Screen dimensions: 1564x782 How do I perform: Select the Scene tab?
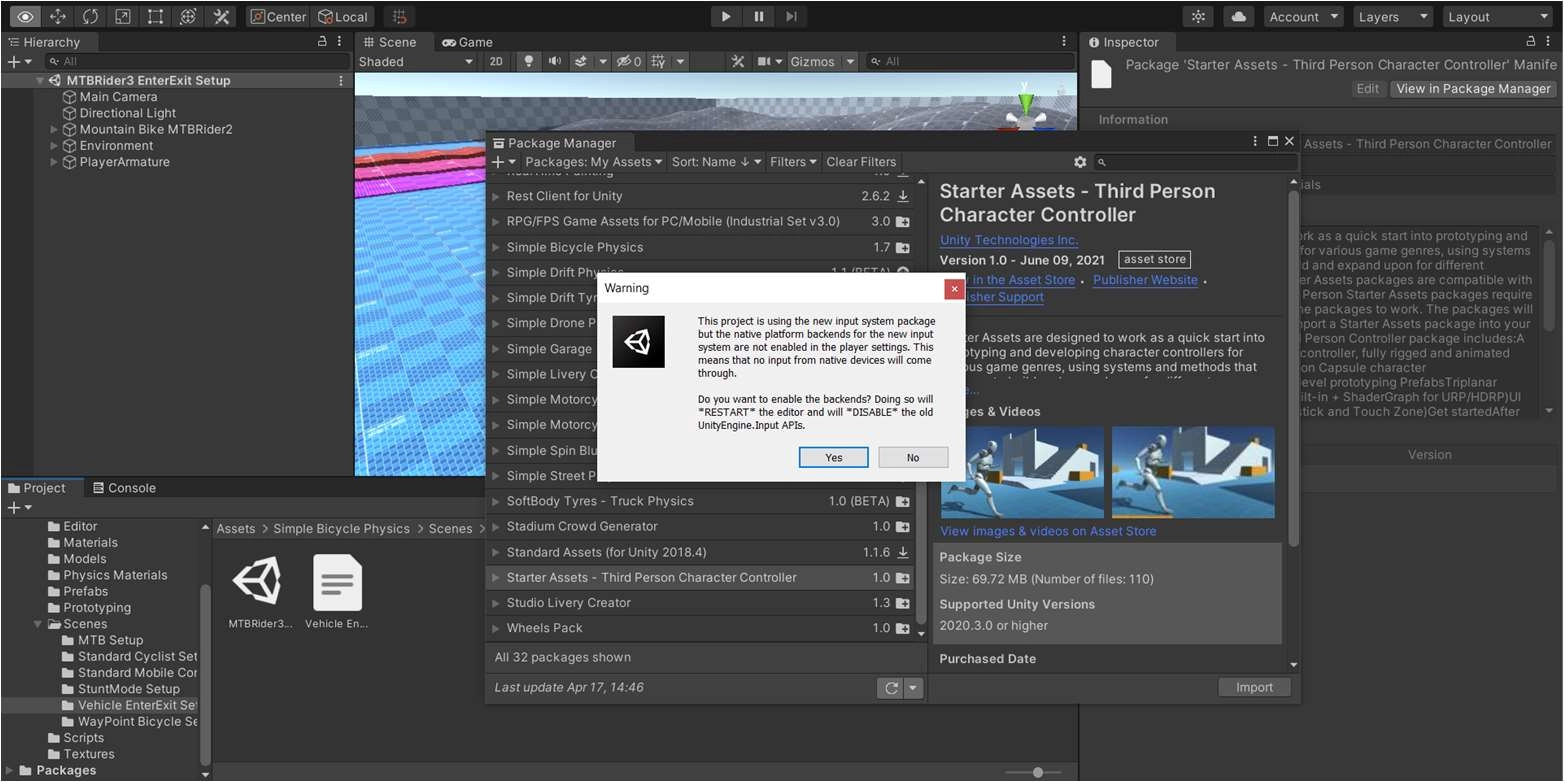(390, 42)
